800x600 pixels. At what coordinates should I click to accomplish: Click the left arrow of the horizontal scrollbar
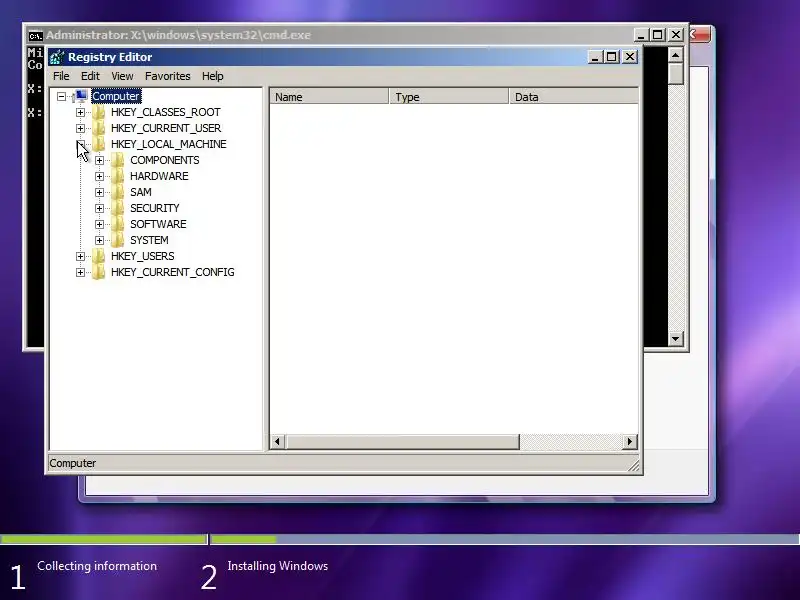[278, 442]
